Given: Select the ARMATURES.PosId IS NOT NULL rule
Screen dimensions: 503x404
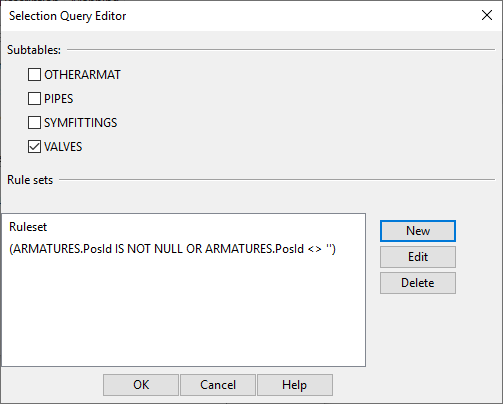Looking at the screenshot, I should tap(172, 249).
